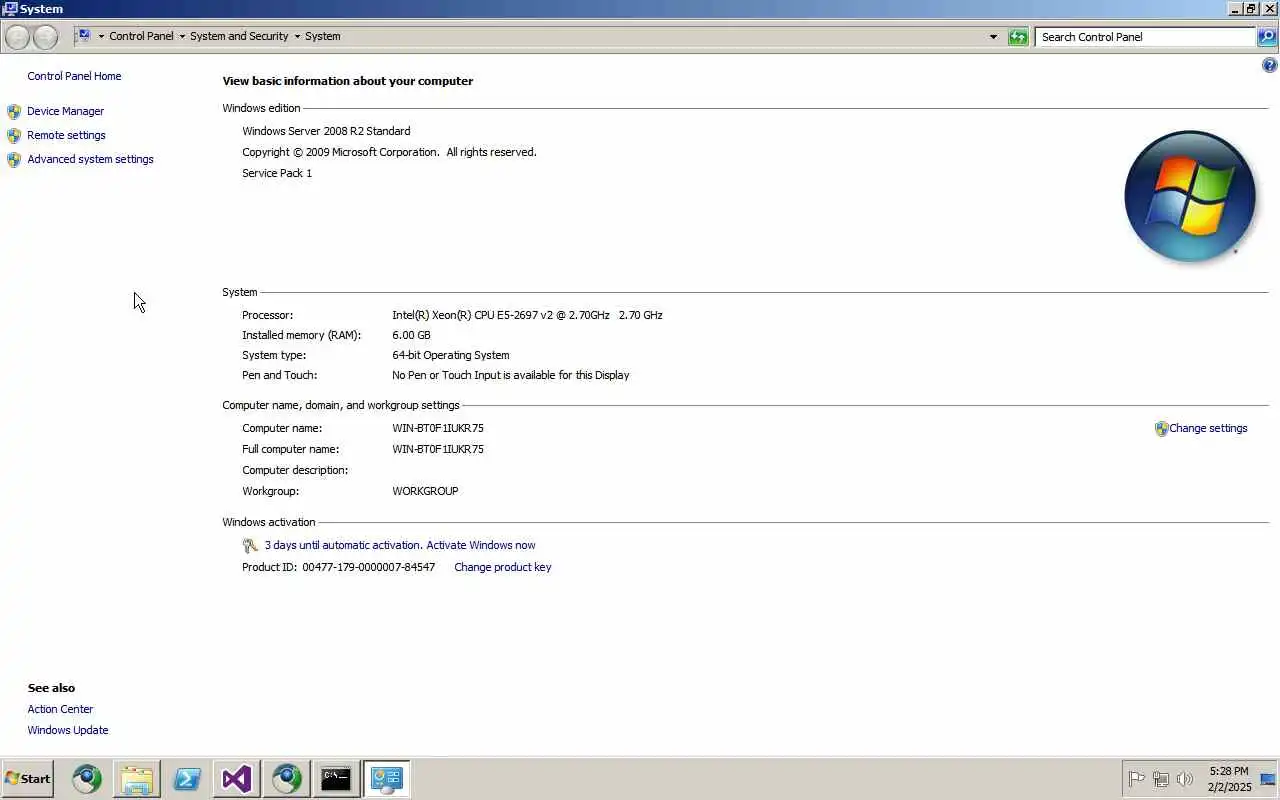Select System and Security breadcrumb

click(239, 36)
